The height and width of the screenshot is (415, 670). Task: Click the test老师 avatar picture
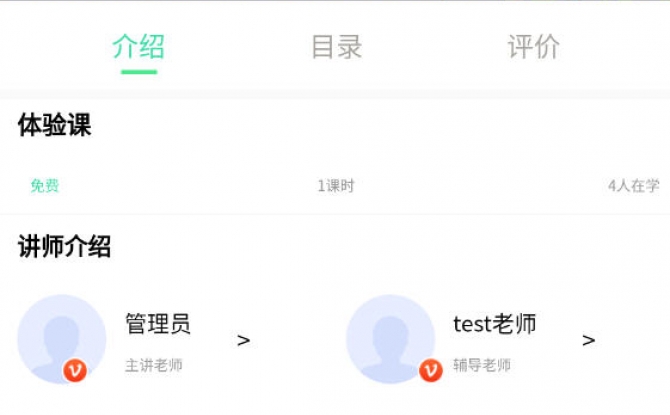pos(390,339)
